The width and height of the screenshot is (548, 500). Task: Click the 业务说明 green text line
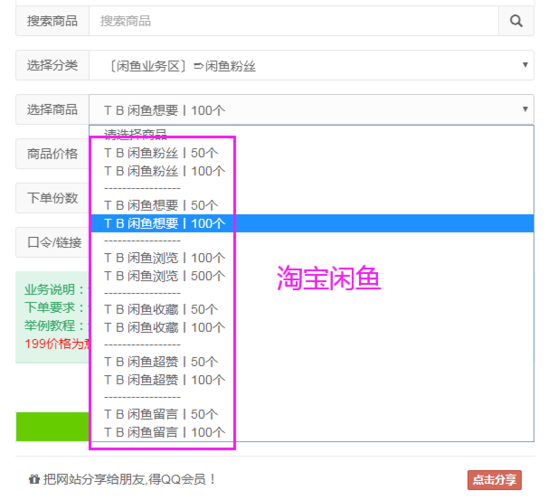pyautogui.click(x=55, y=289)
